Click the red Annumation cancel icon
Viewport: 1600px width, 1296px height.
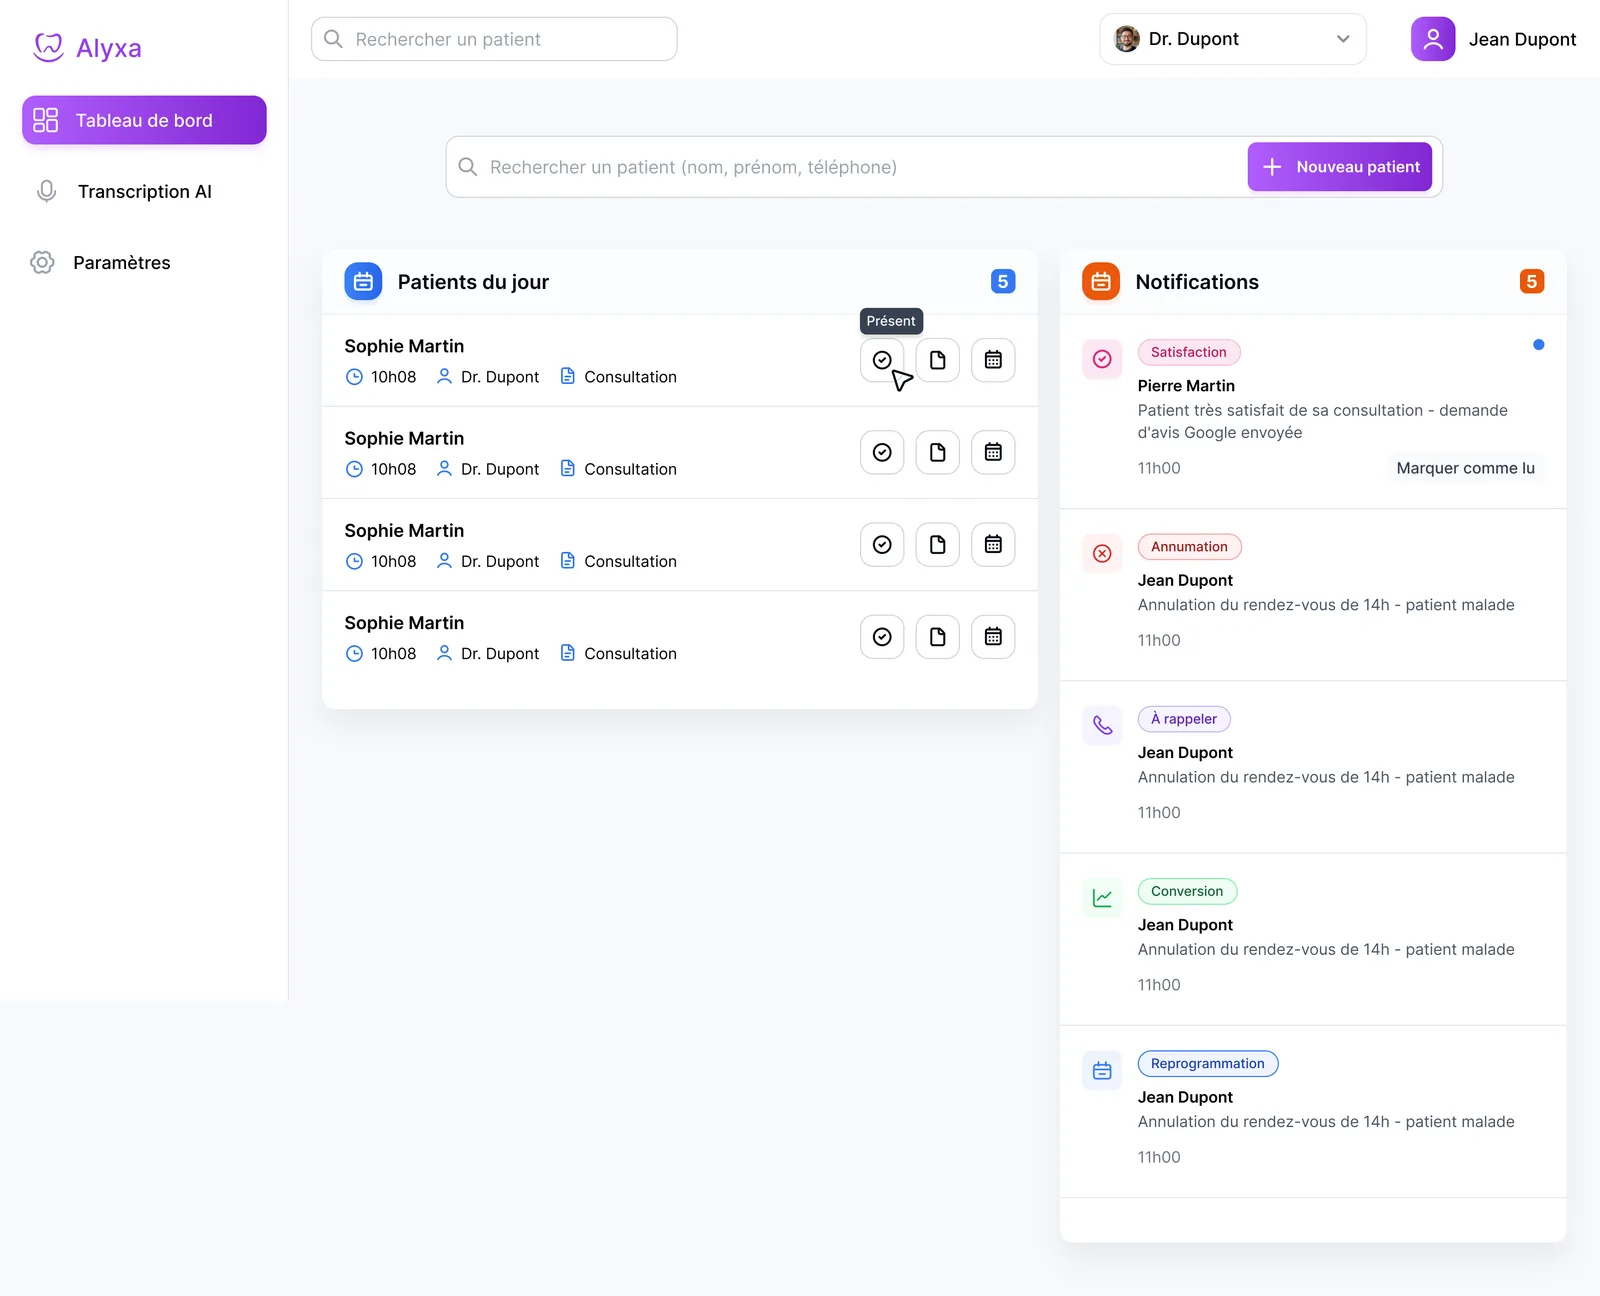pyautogui.click(x=1102, y=553)
